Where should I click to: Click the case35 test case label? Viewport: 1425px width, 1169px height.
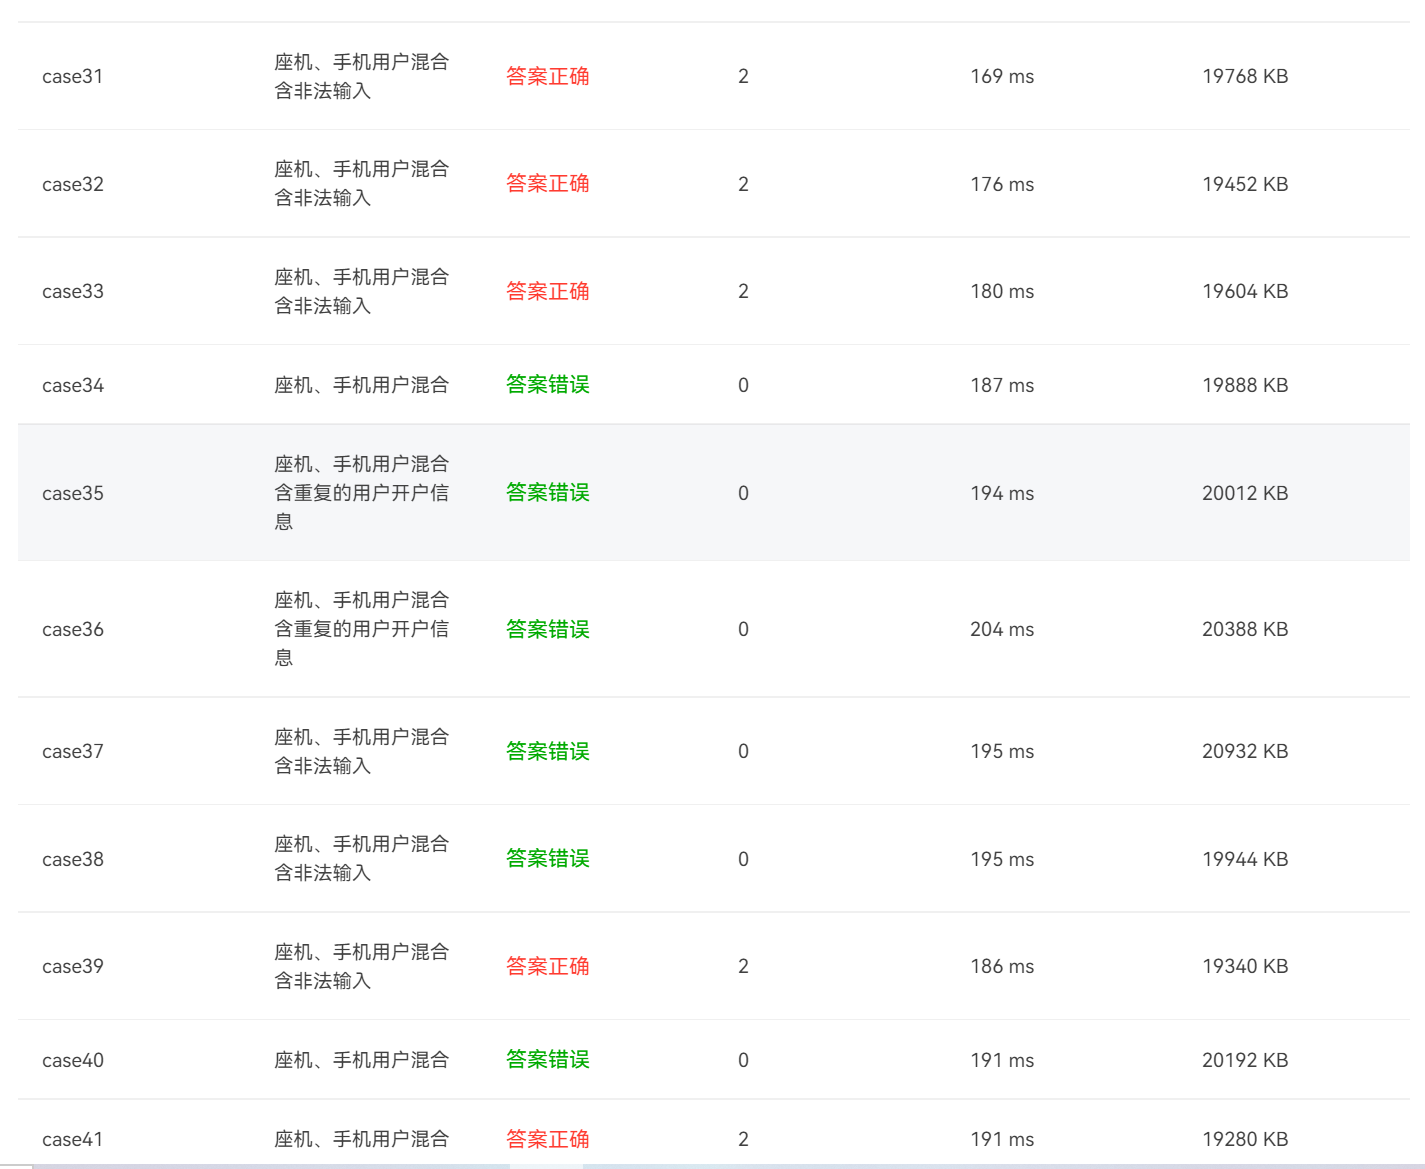coord(72,493)
